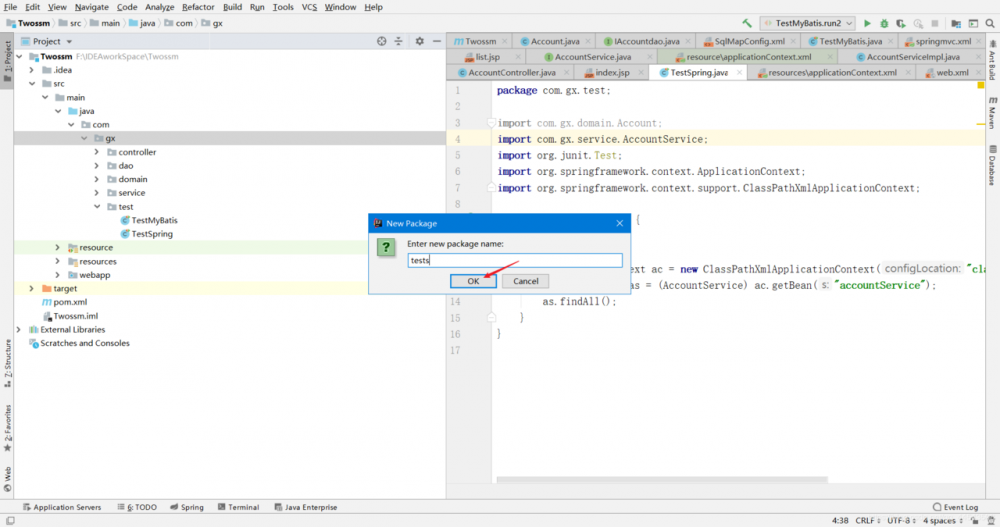Open Project panel gear settings
1000x527 pixels.
(420, 41)
